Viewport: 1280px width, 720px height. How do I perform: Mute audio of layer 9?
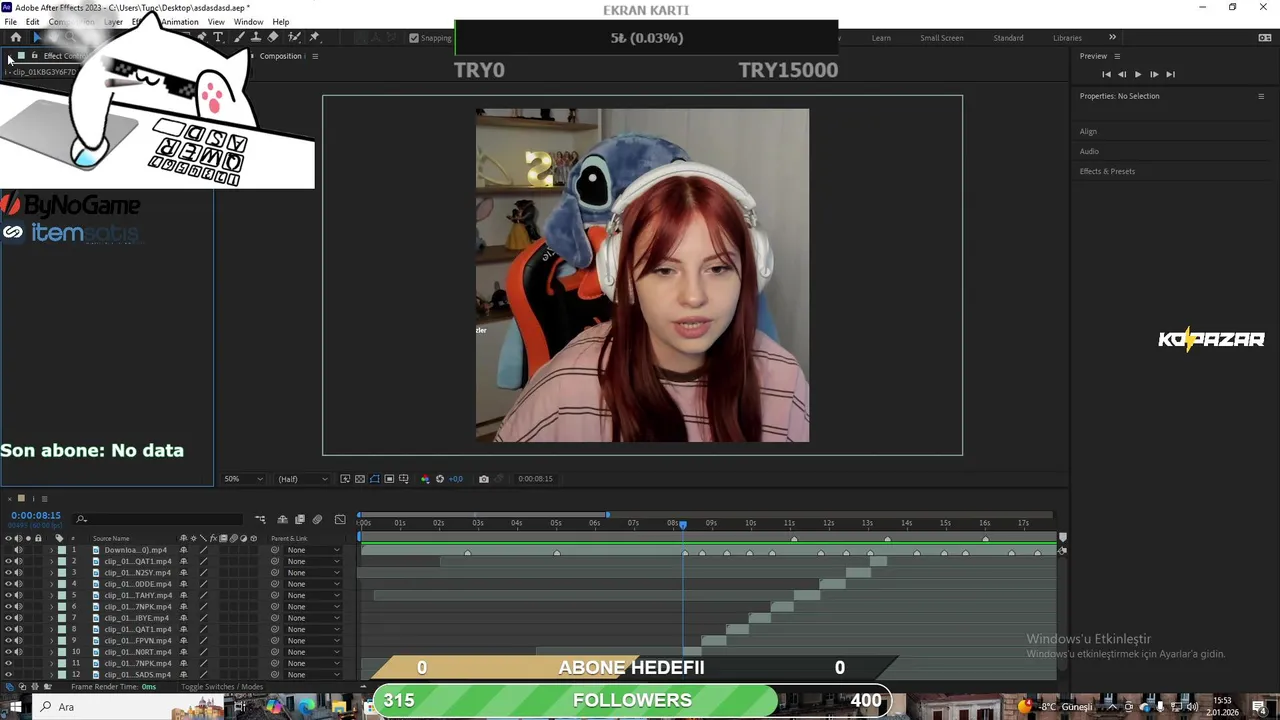coord(18,641)
